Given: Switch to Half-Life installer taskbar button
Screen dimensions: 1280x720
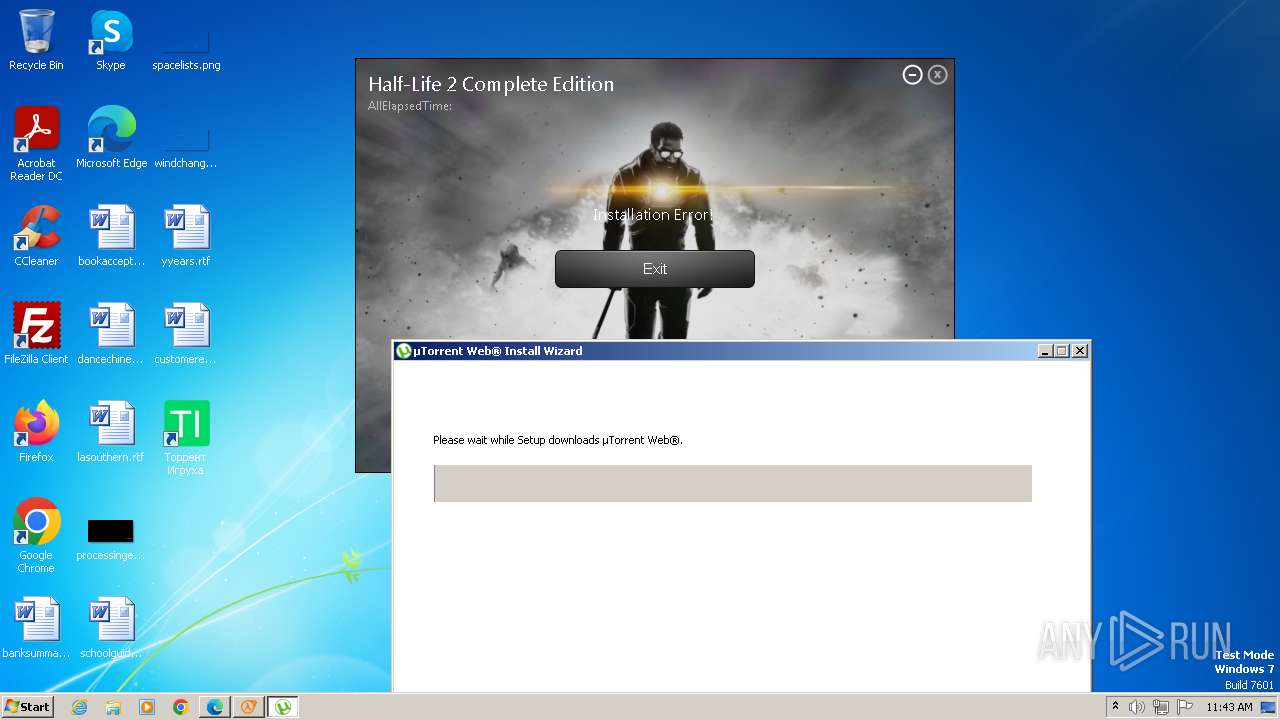Looking at the screenshot, I should (x=248, y=707).
